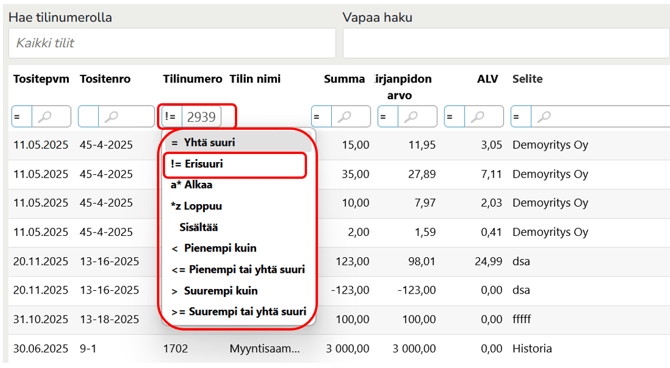Click Kirjanpidon arvo filter search field
670x368 pixels.
[x=417, y=117]
